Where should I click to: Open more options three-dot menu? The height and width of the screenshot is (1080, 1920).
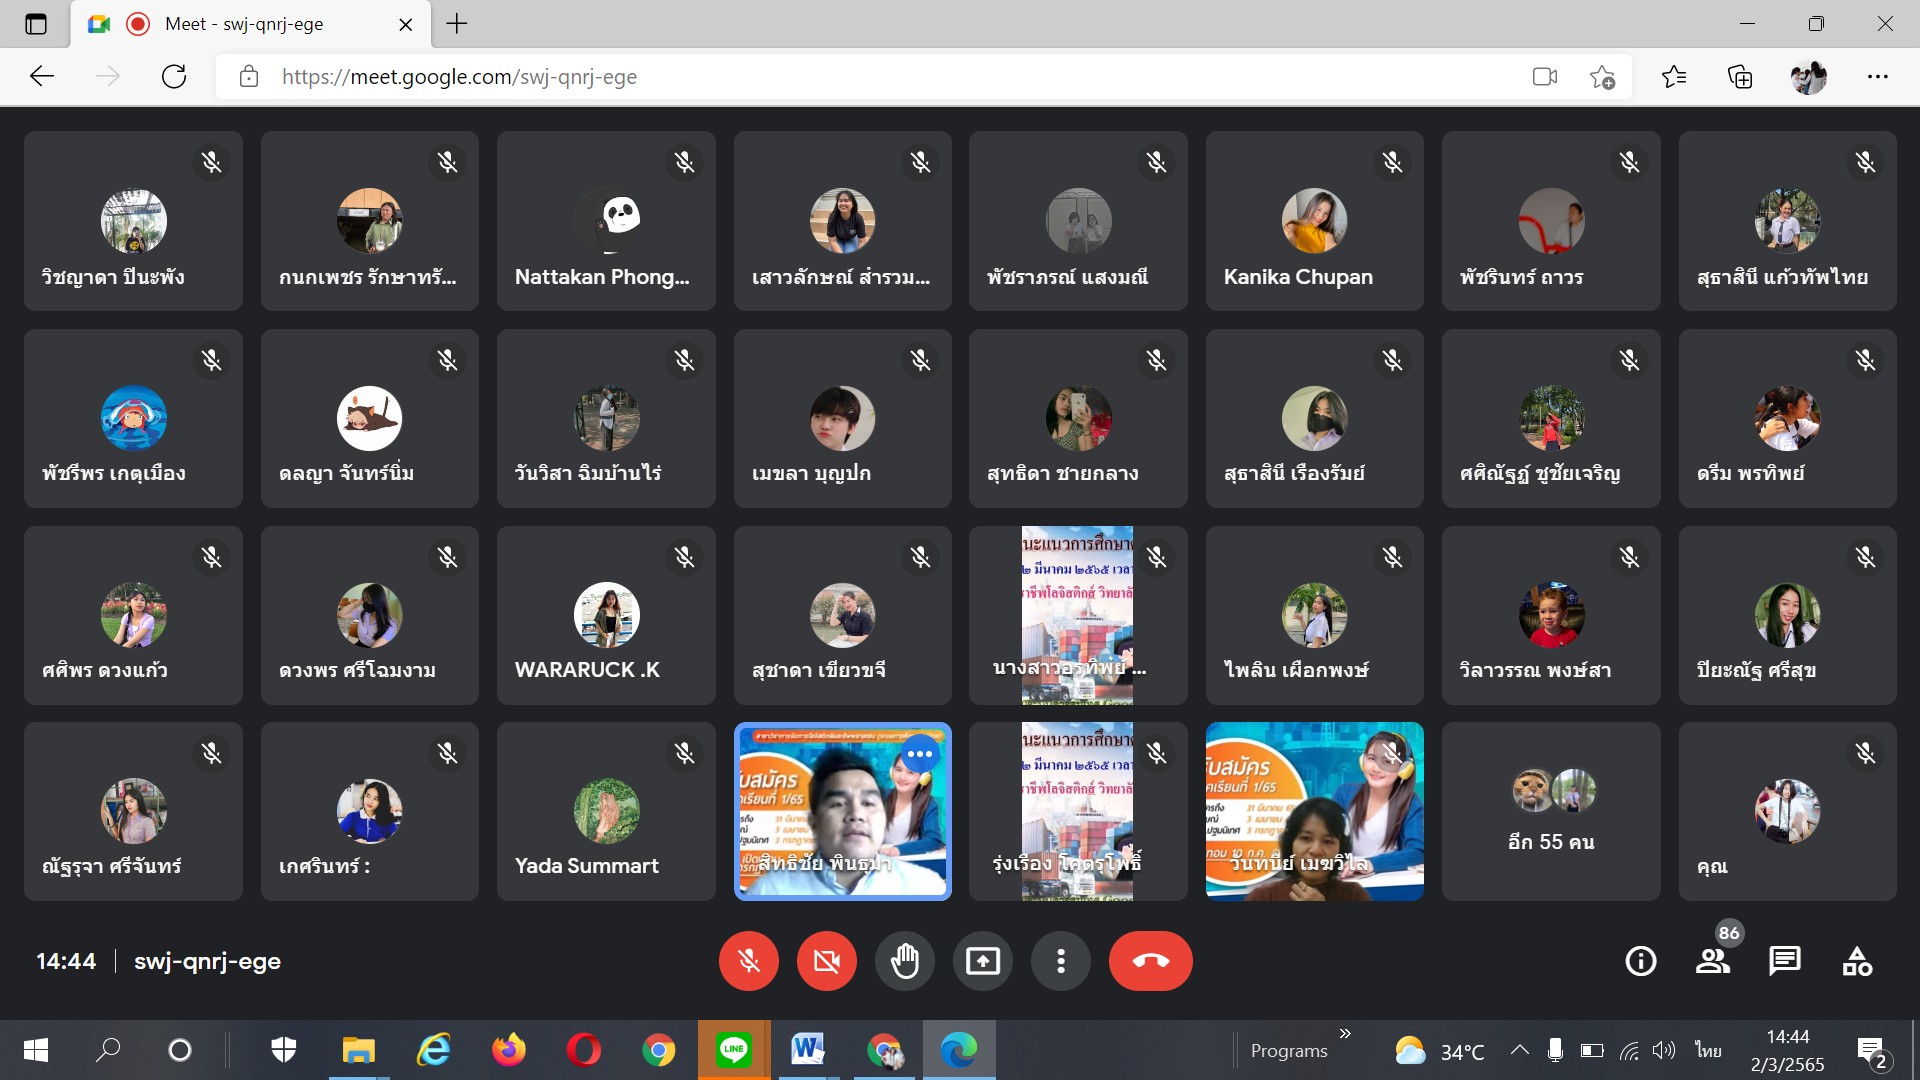[1060, 961]
